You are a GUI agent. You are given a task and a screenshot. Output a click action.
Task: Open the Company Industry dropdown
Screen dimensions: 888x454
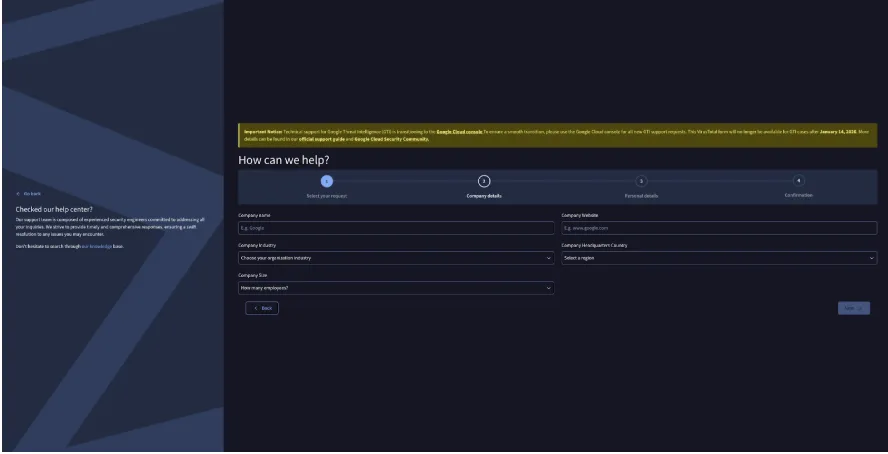click(x=396, y=258)
